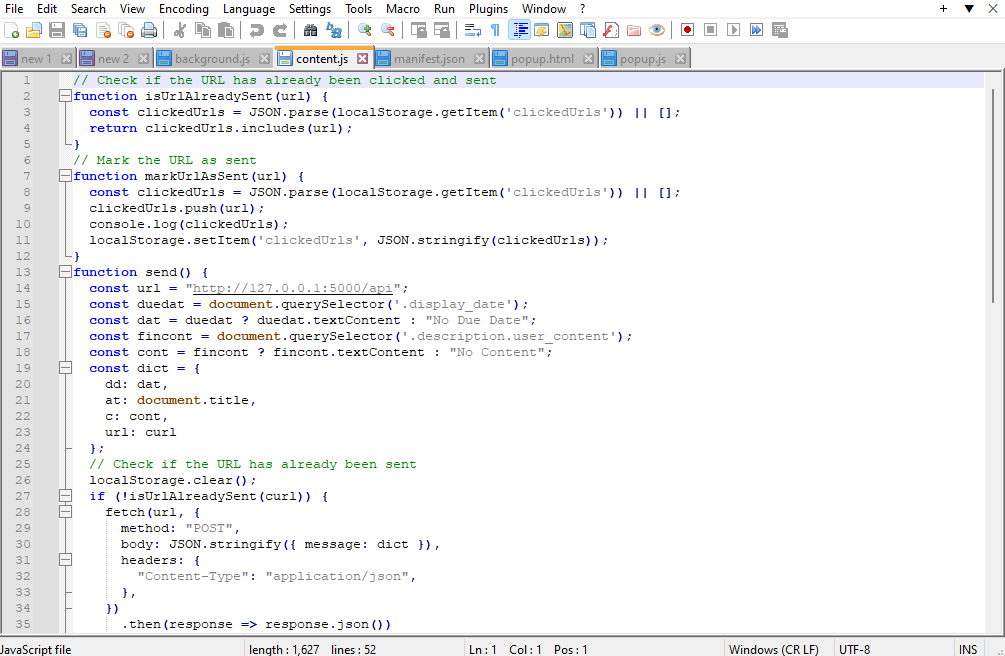1005x656 pixels.
Task: Click the Save All icon
Action: [x=80, y=30]
